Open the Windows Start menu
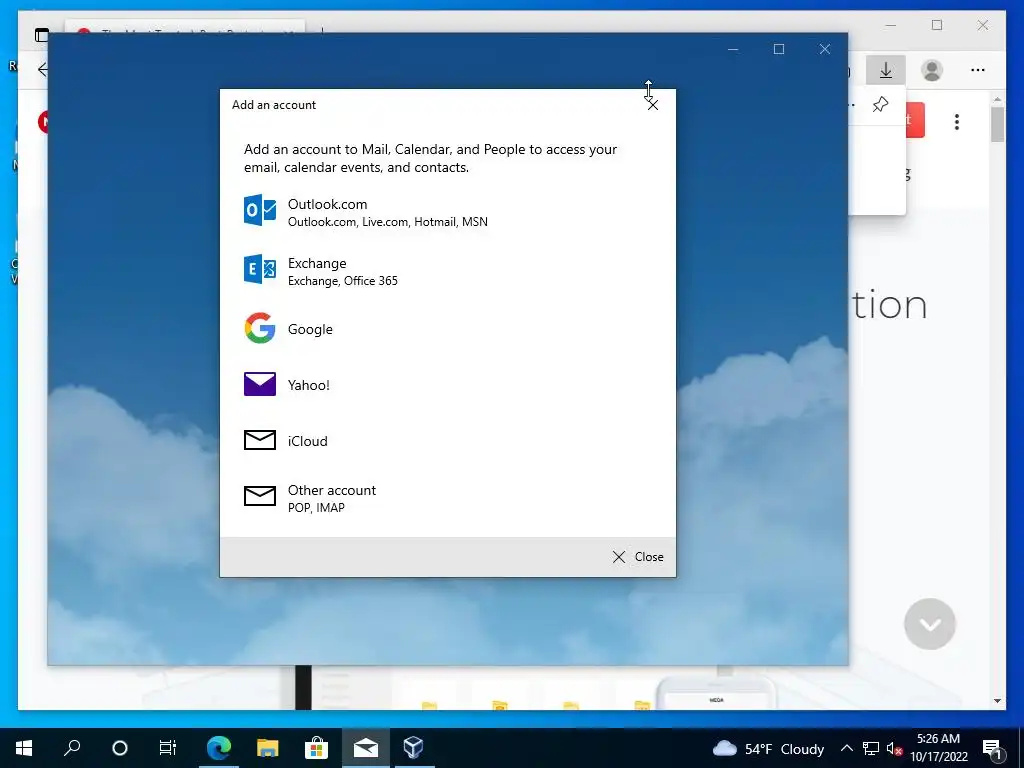 coord(24,748)
